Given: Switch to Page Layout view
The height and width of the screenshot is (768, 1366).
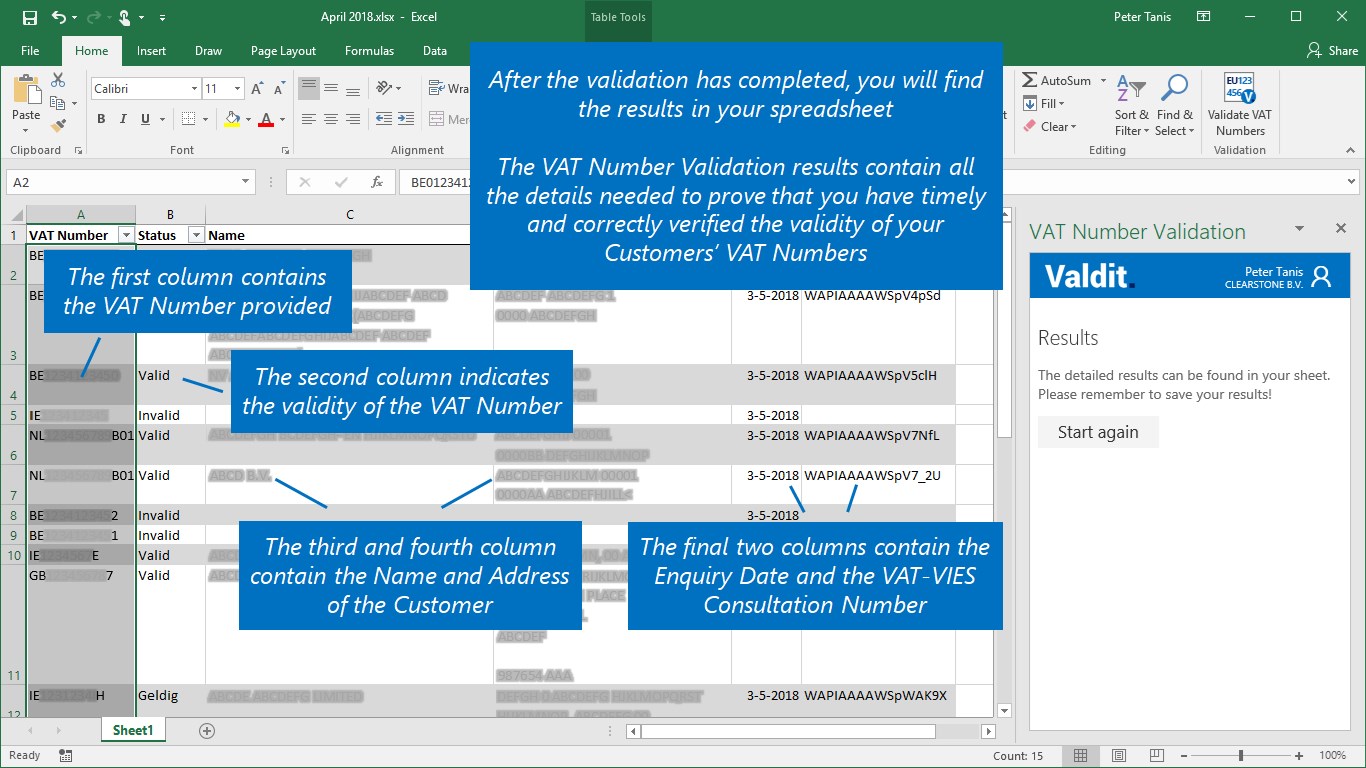Looking at the screenshot, I should pos(1119,756).
